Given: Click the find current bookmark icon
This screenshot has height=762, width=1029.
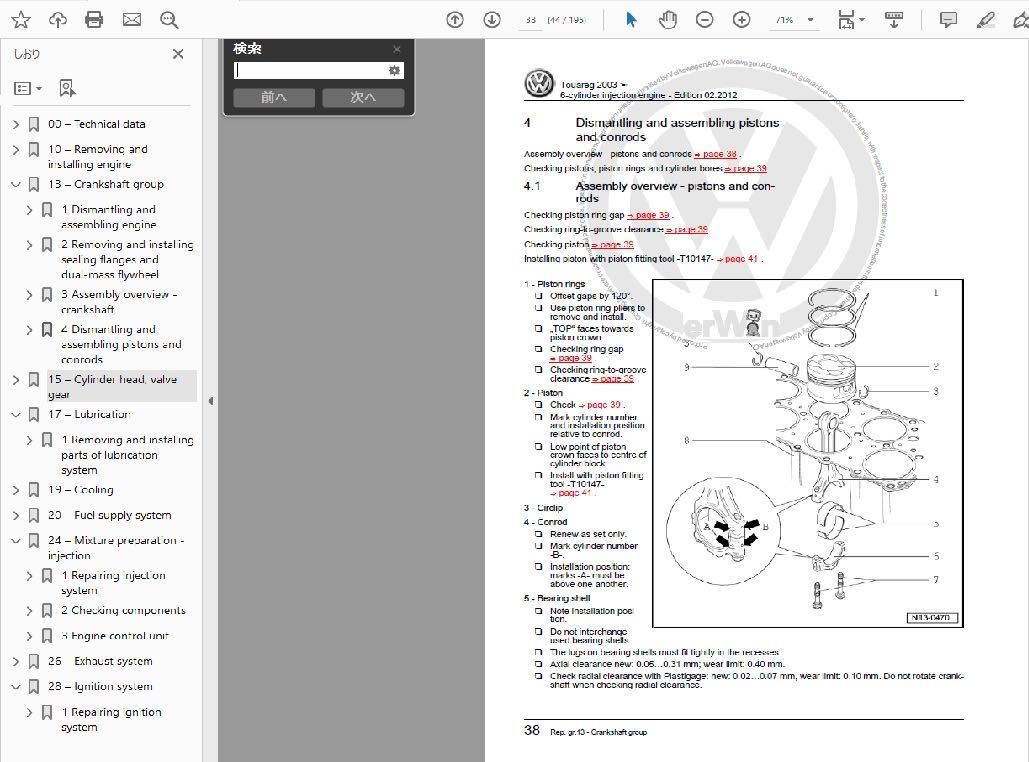Looking at the screenshot, I should click(67, 88).
